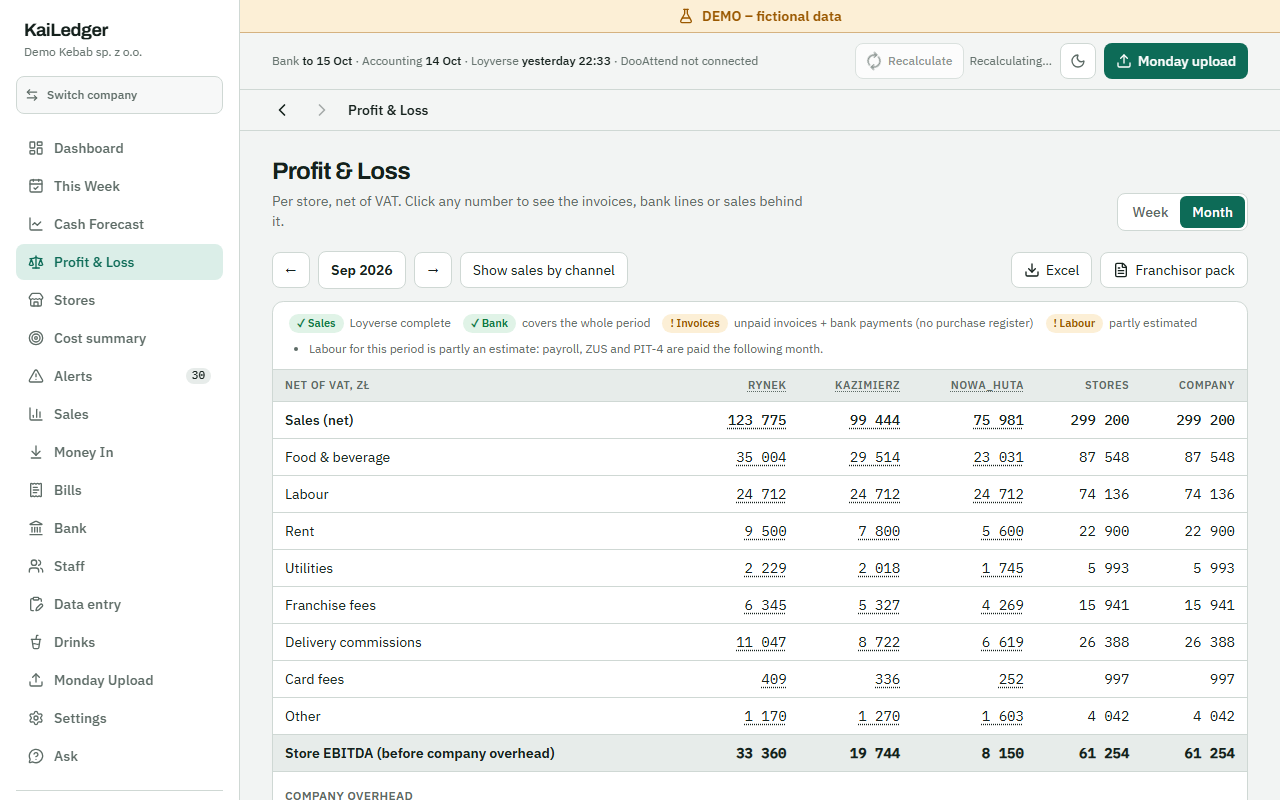Switch the period view to Week
The image size is (1280, 800).
click(1150, 212)
